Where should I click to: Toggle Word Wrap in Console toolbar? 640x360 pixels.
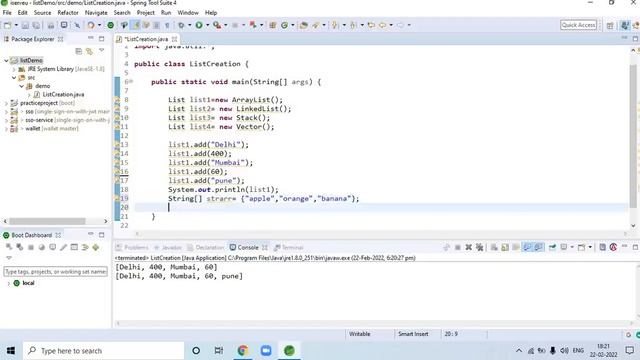[x=516, y=247]
